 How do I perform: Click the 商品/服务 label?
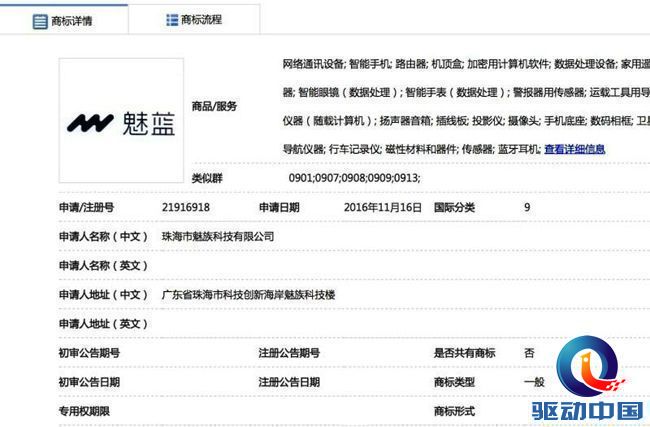[x=214, y=106]
